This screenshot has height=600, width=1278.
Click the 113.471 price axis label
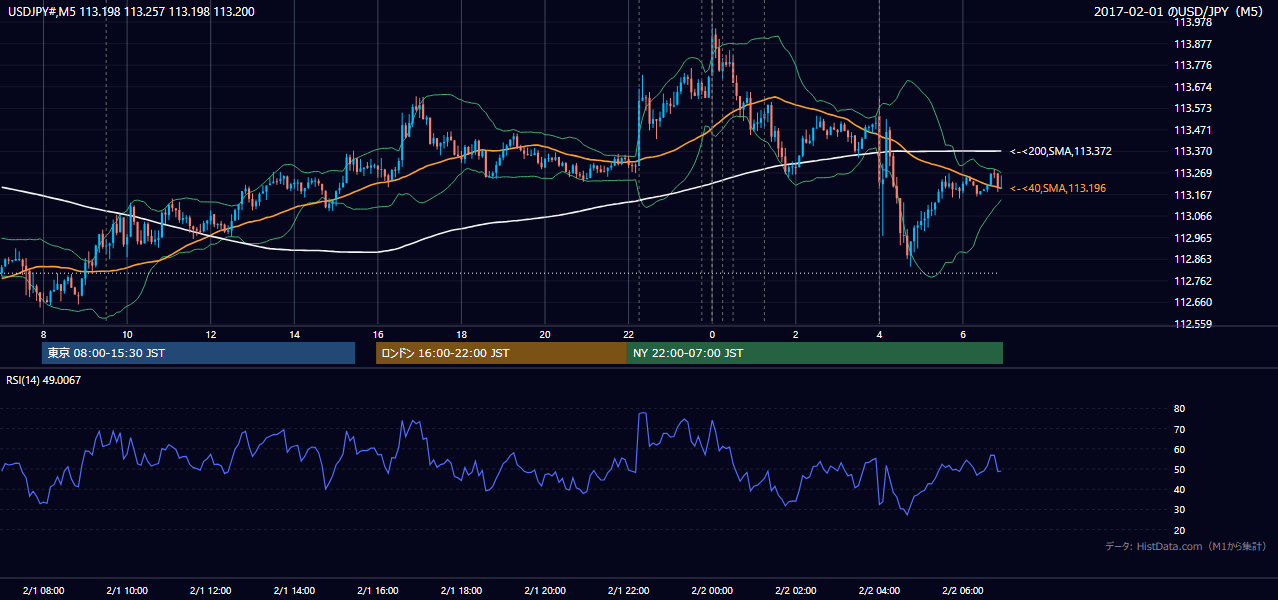click(x=1194, y=130)
